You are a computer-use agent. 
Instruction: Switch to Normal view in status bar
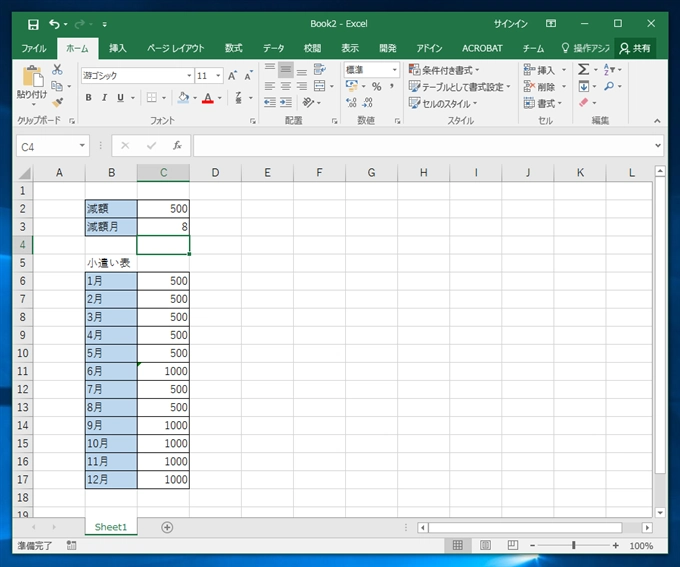[x=458, y=545]
